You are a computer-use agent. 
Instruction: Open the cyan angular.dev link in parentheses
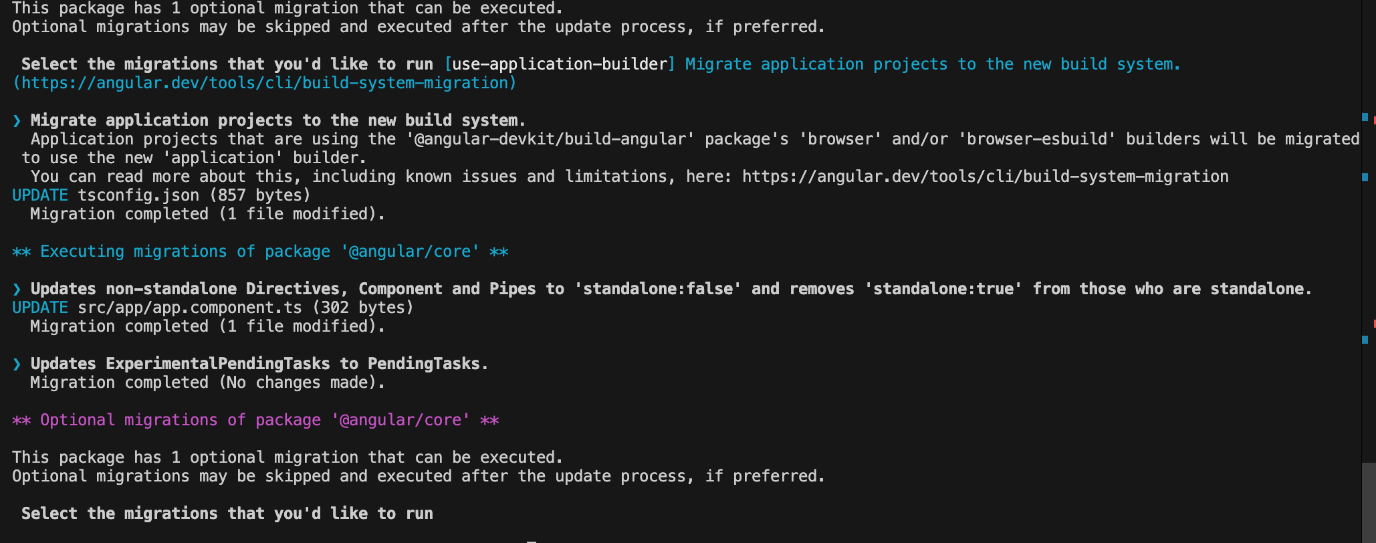[264, 83]
